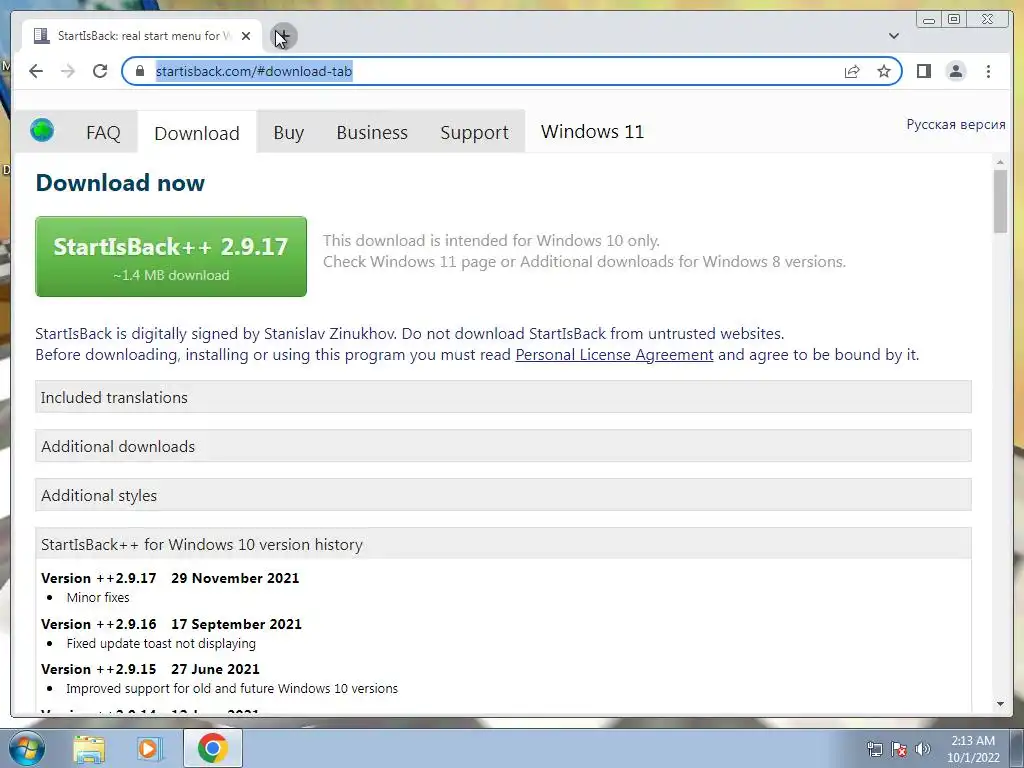
Task: Click the StartIsBack globe logo
Action: pos(42,131)
